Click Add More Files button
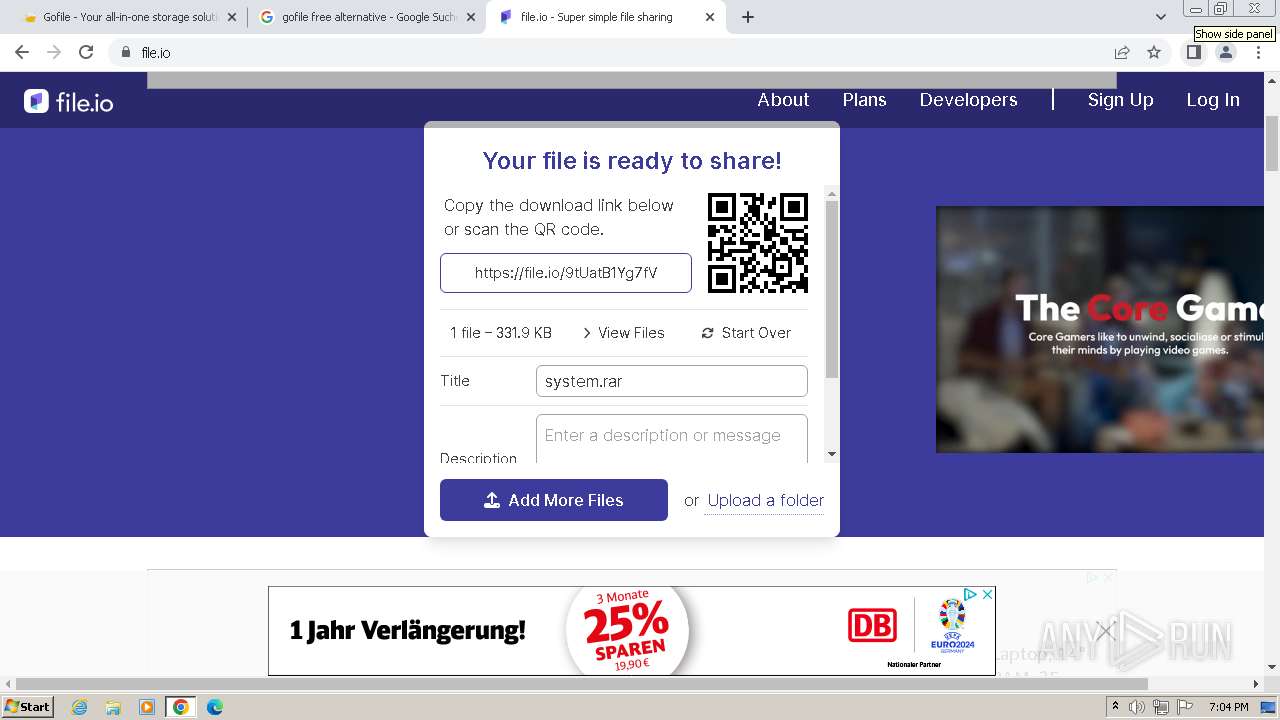1280x720 pixels. (554, 500)
